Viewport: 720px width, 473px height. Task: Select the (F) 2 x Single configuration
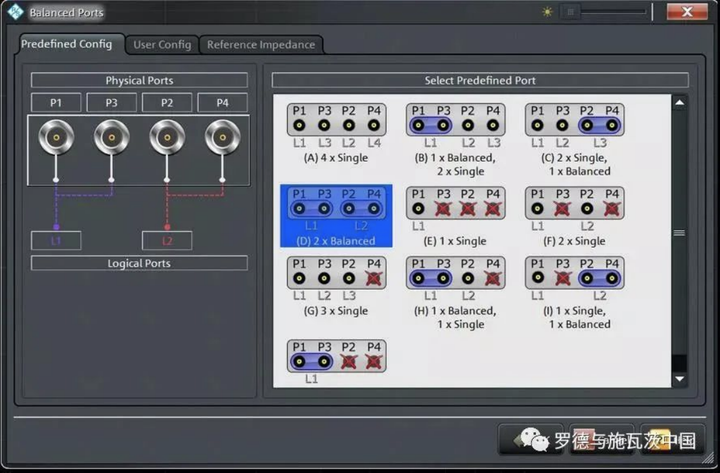(x=574, y=210)
